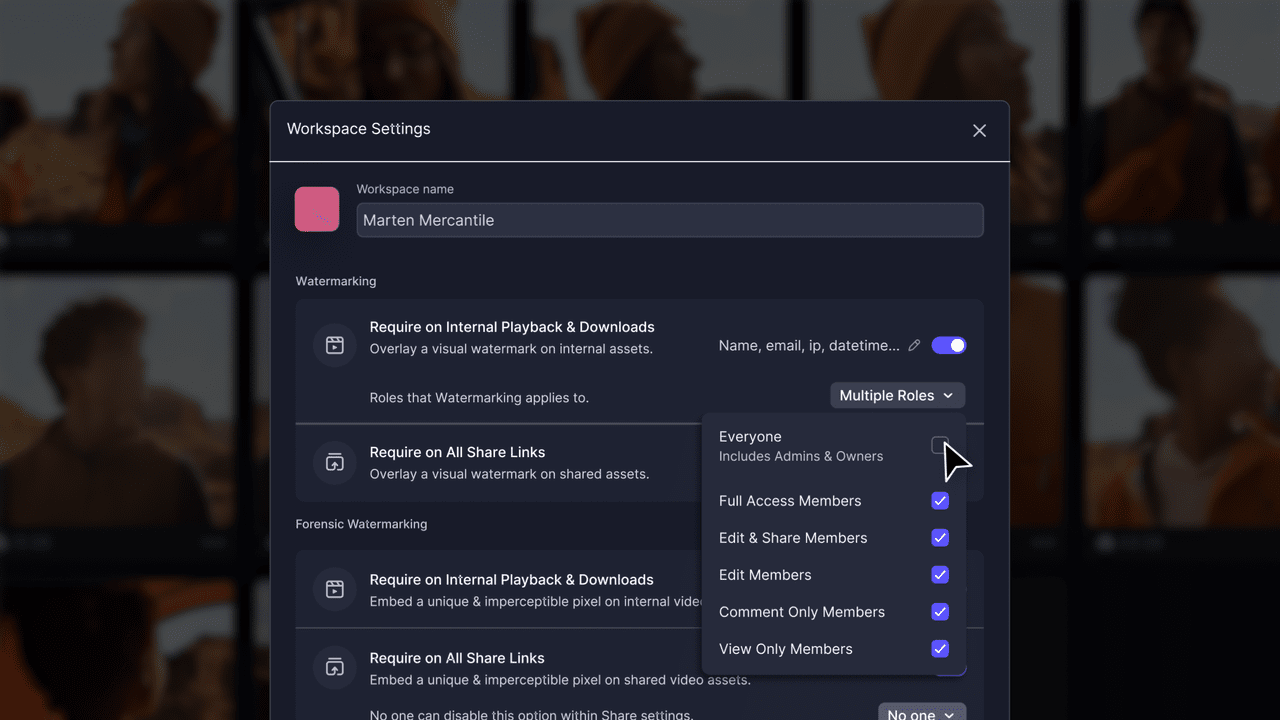
Task: Uncheck View Only Members checkbox
Action: [939, 649]
